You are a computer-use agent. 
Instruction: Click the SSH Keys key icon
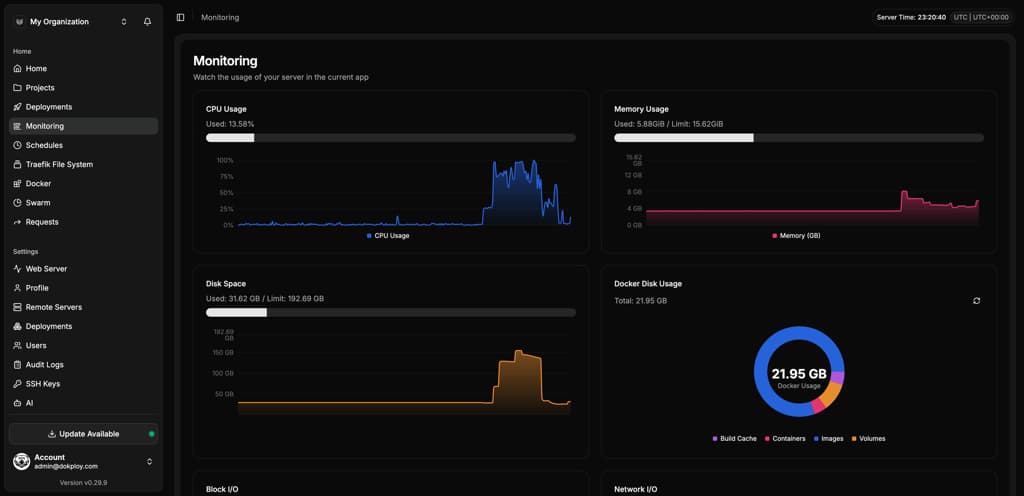coord(17,384)
